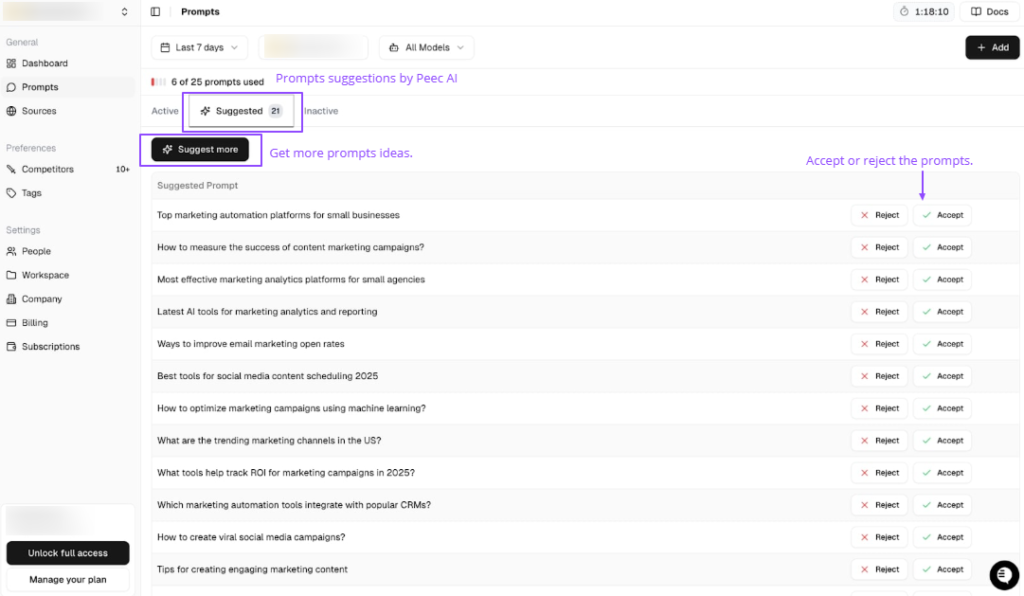Viewport: 1024px width, 596px height.
Task: Open the Docs link
Action: 989,12
